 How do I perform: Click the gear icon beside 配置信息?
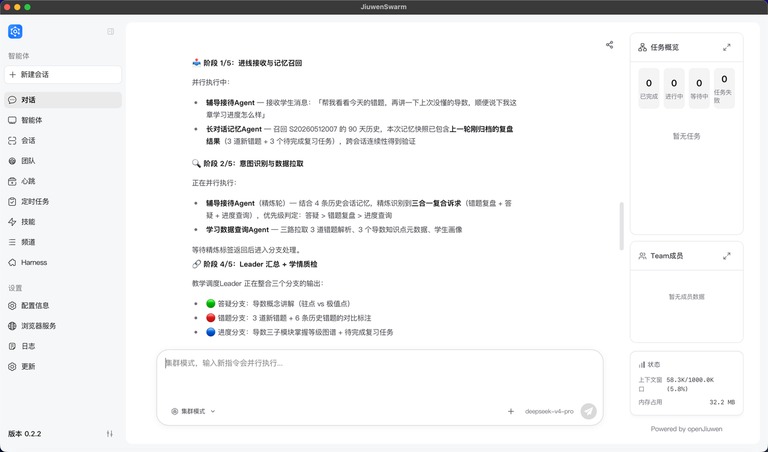coord(12,306)
